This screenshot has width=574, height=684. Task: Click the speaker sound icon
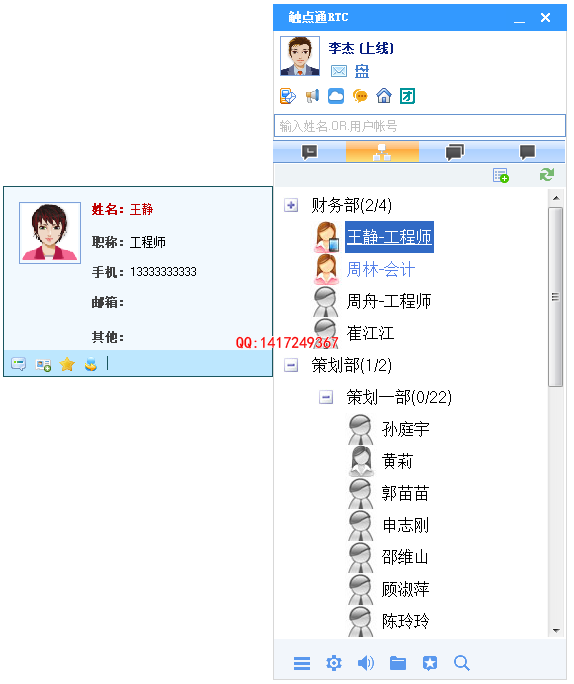pos(366,663)
